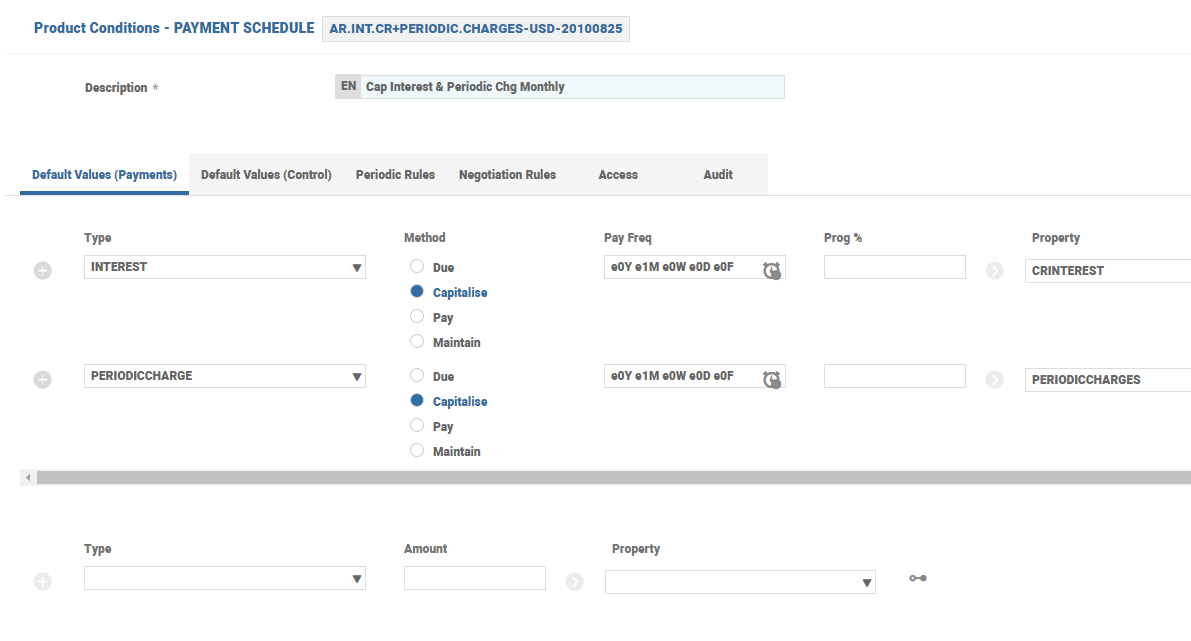Click the Amount input field
The height and width of the screenshot is (641, 1191).
pos(474,578)
